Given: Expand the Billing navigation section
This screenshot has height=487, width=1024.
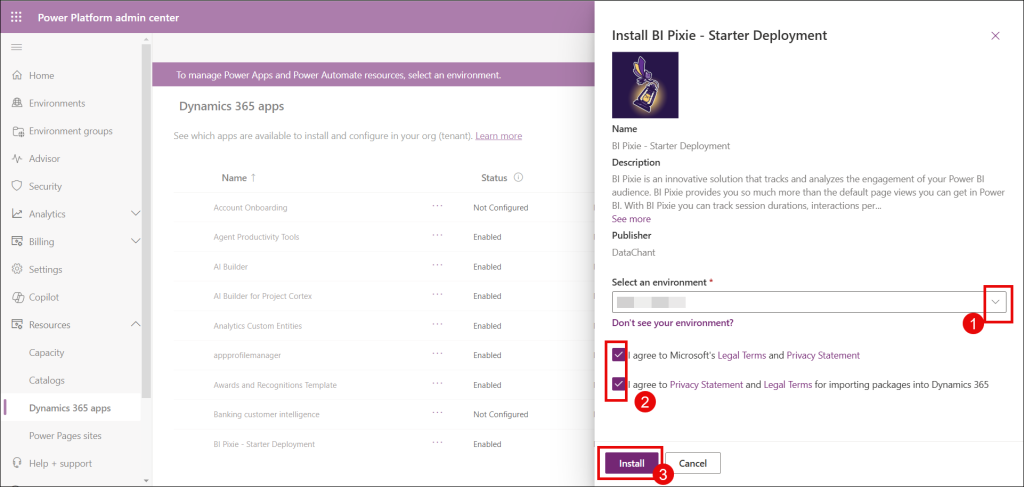Looking at the screenshot, I should (x=136, y=241).
